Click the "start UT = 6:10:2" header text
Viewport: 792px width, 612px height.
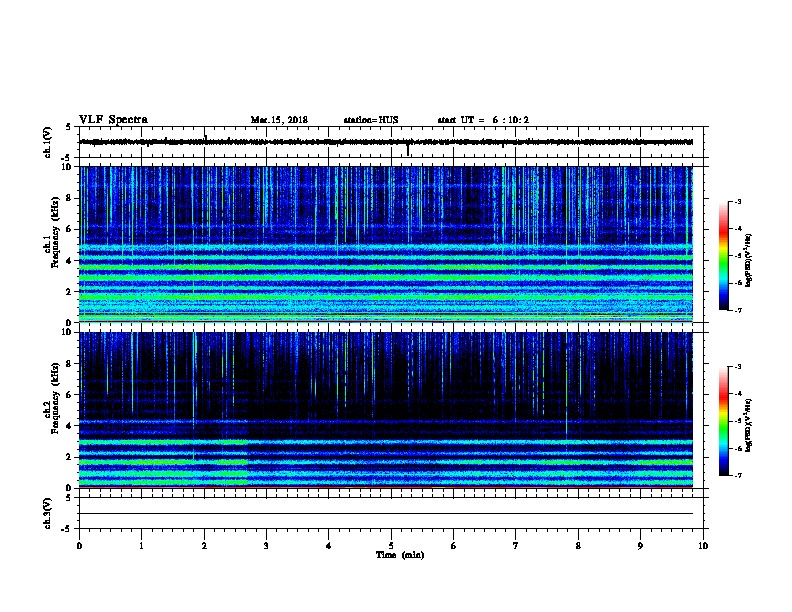point(483,120)
